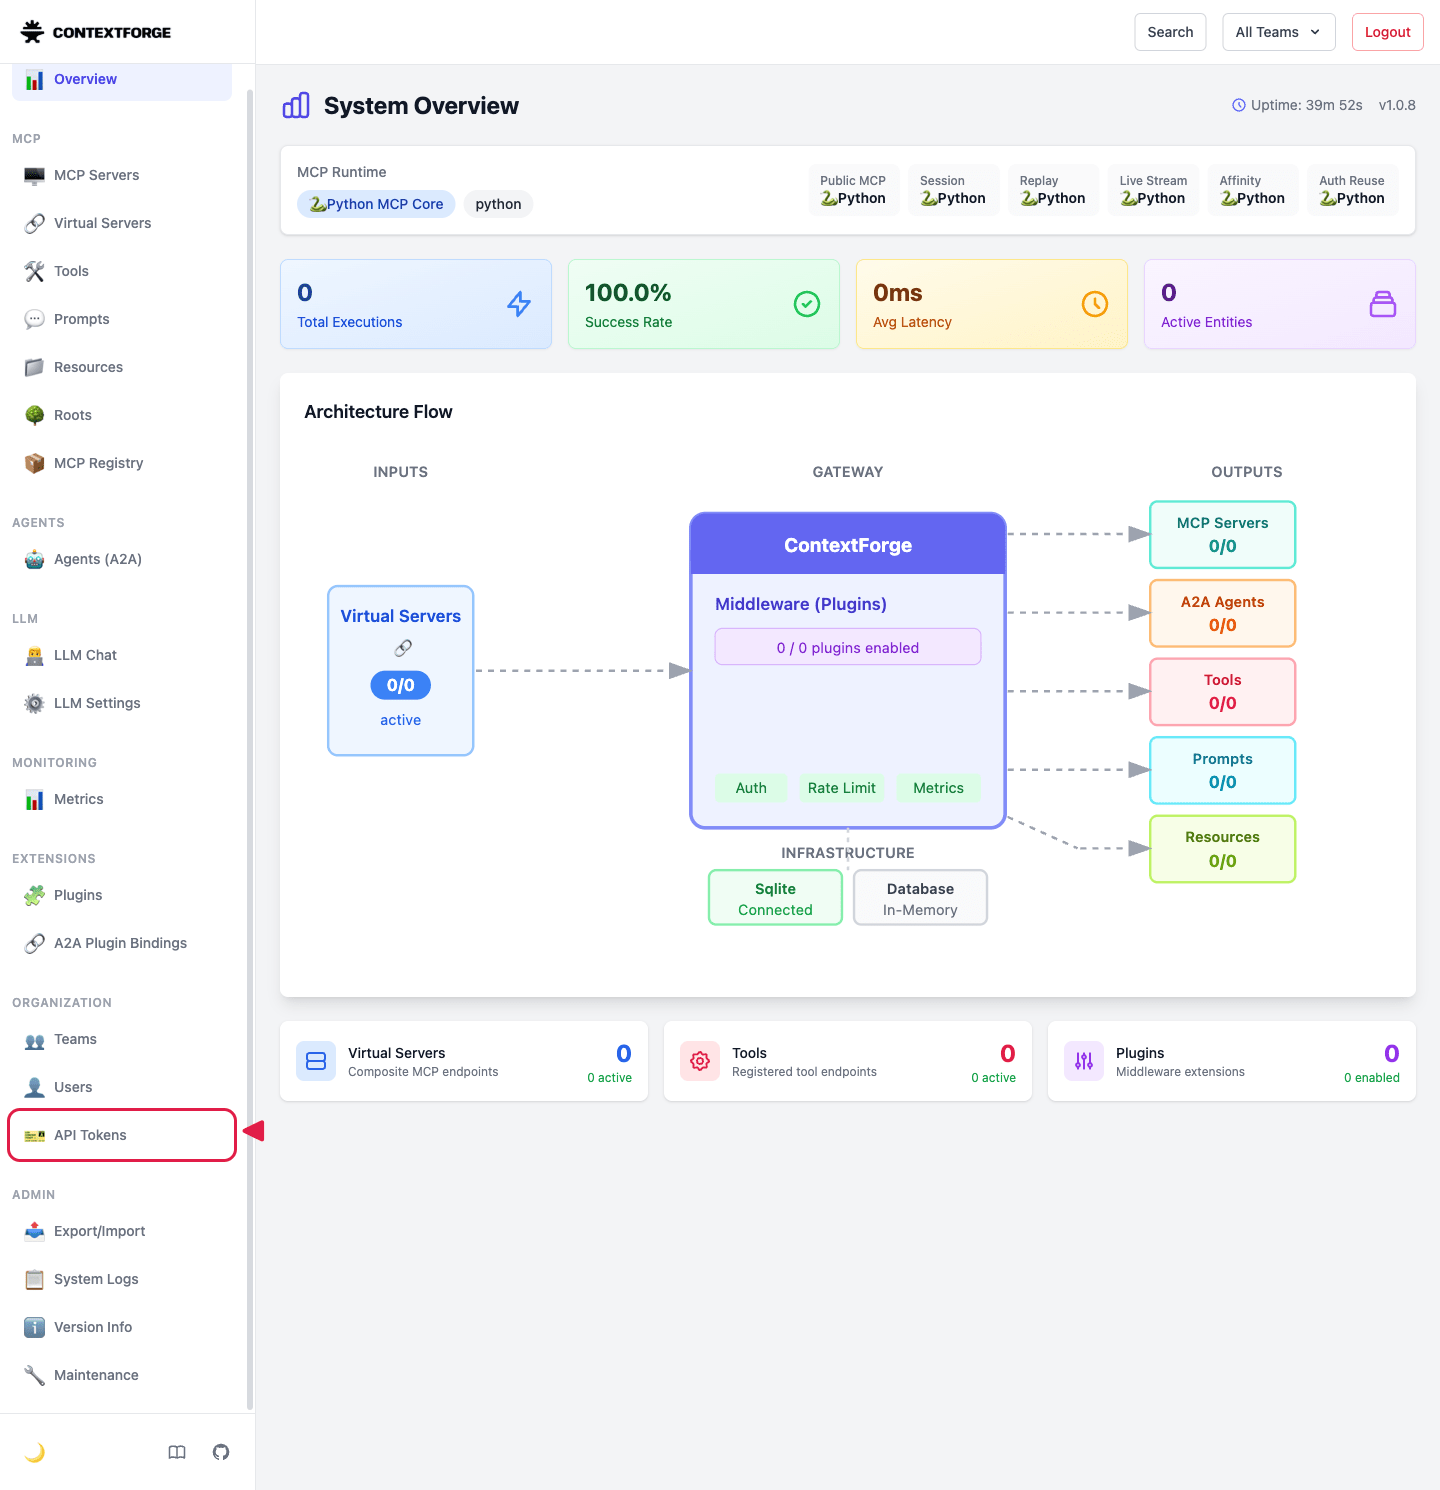Open the documentation book icon
The width and height of the screenshot is (1440, 1490).
177,1452
